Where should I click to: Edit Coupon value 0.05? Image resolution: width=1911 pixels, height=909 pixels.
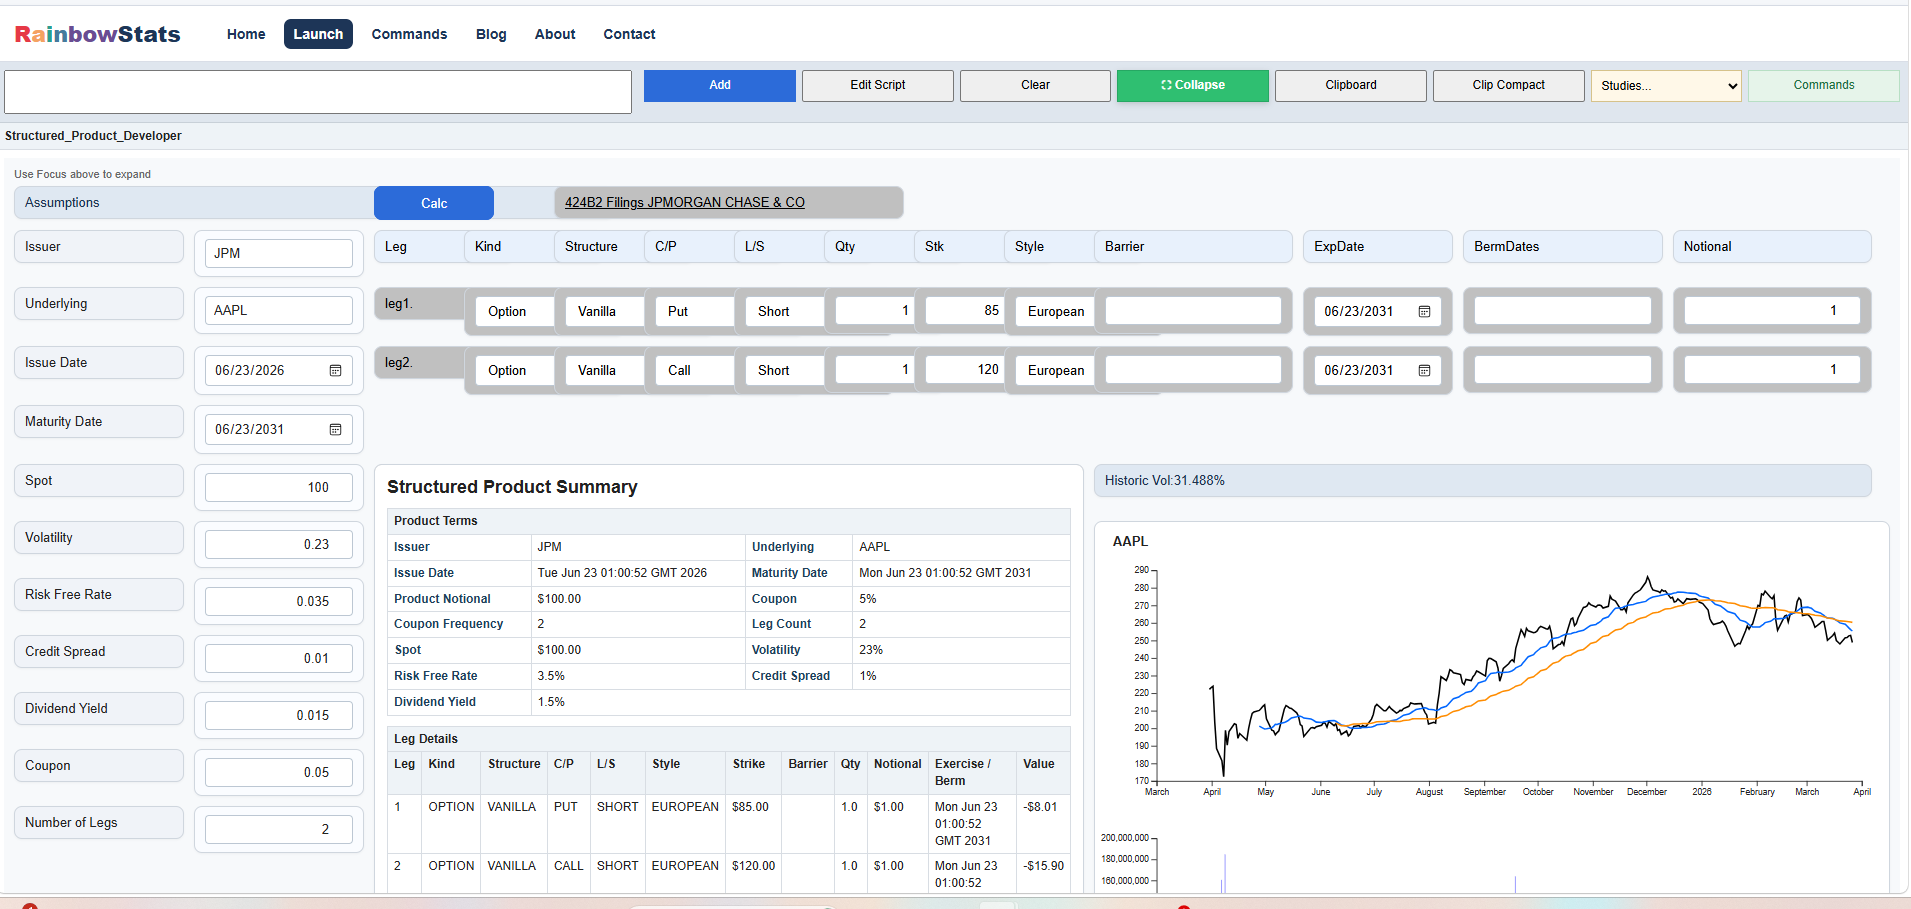click(x=279, y=772)
